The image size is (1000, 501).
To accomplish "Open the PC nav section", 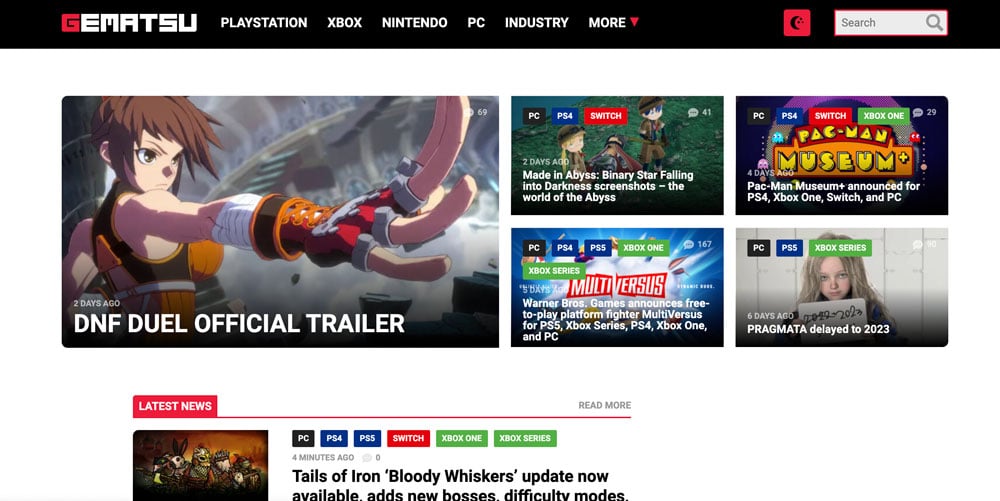I will 476,23.
